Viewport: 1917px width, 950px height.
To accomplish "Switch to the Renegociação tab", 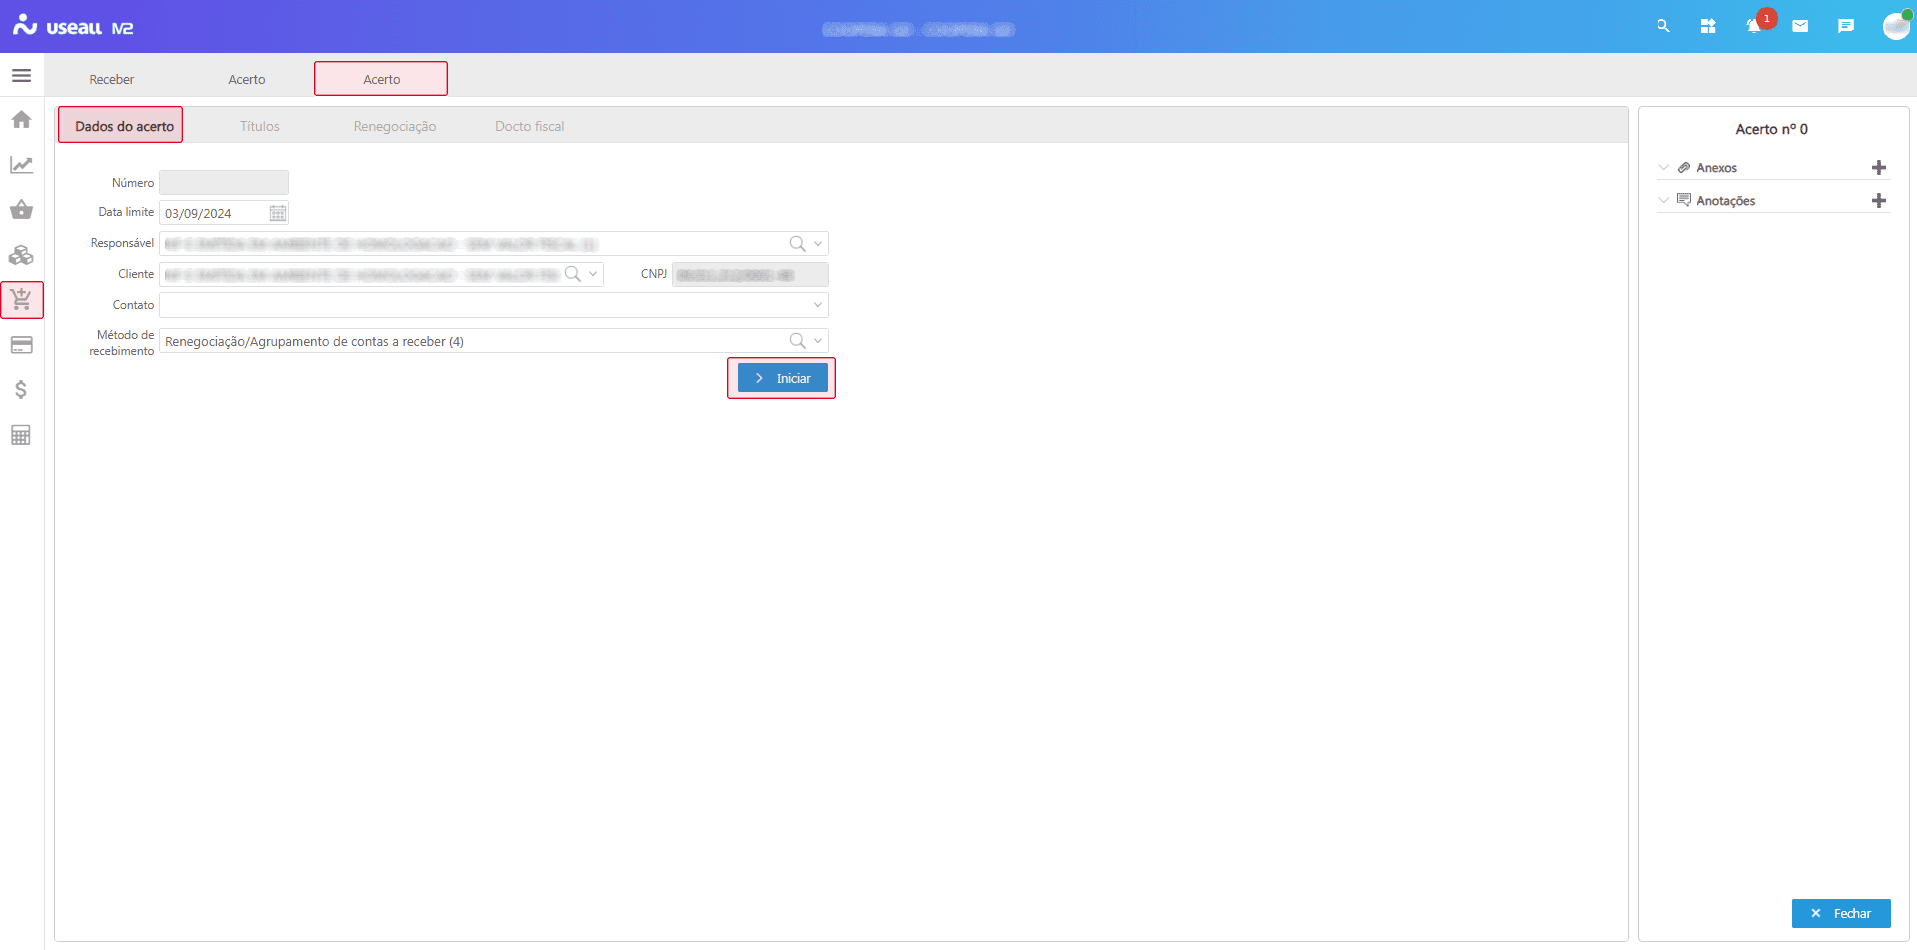I will 395,125.
